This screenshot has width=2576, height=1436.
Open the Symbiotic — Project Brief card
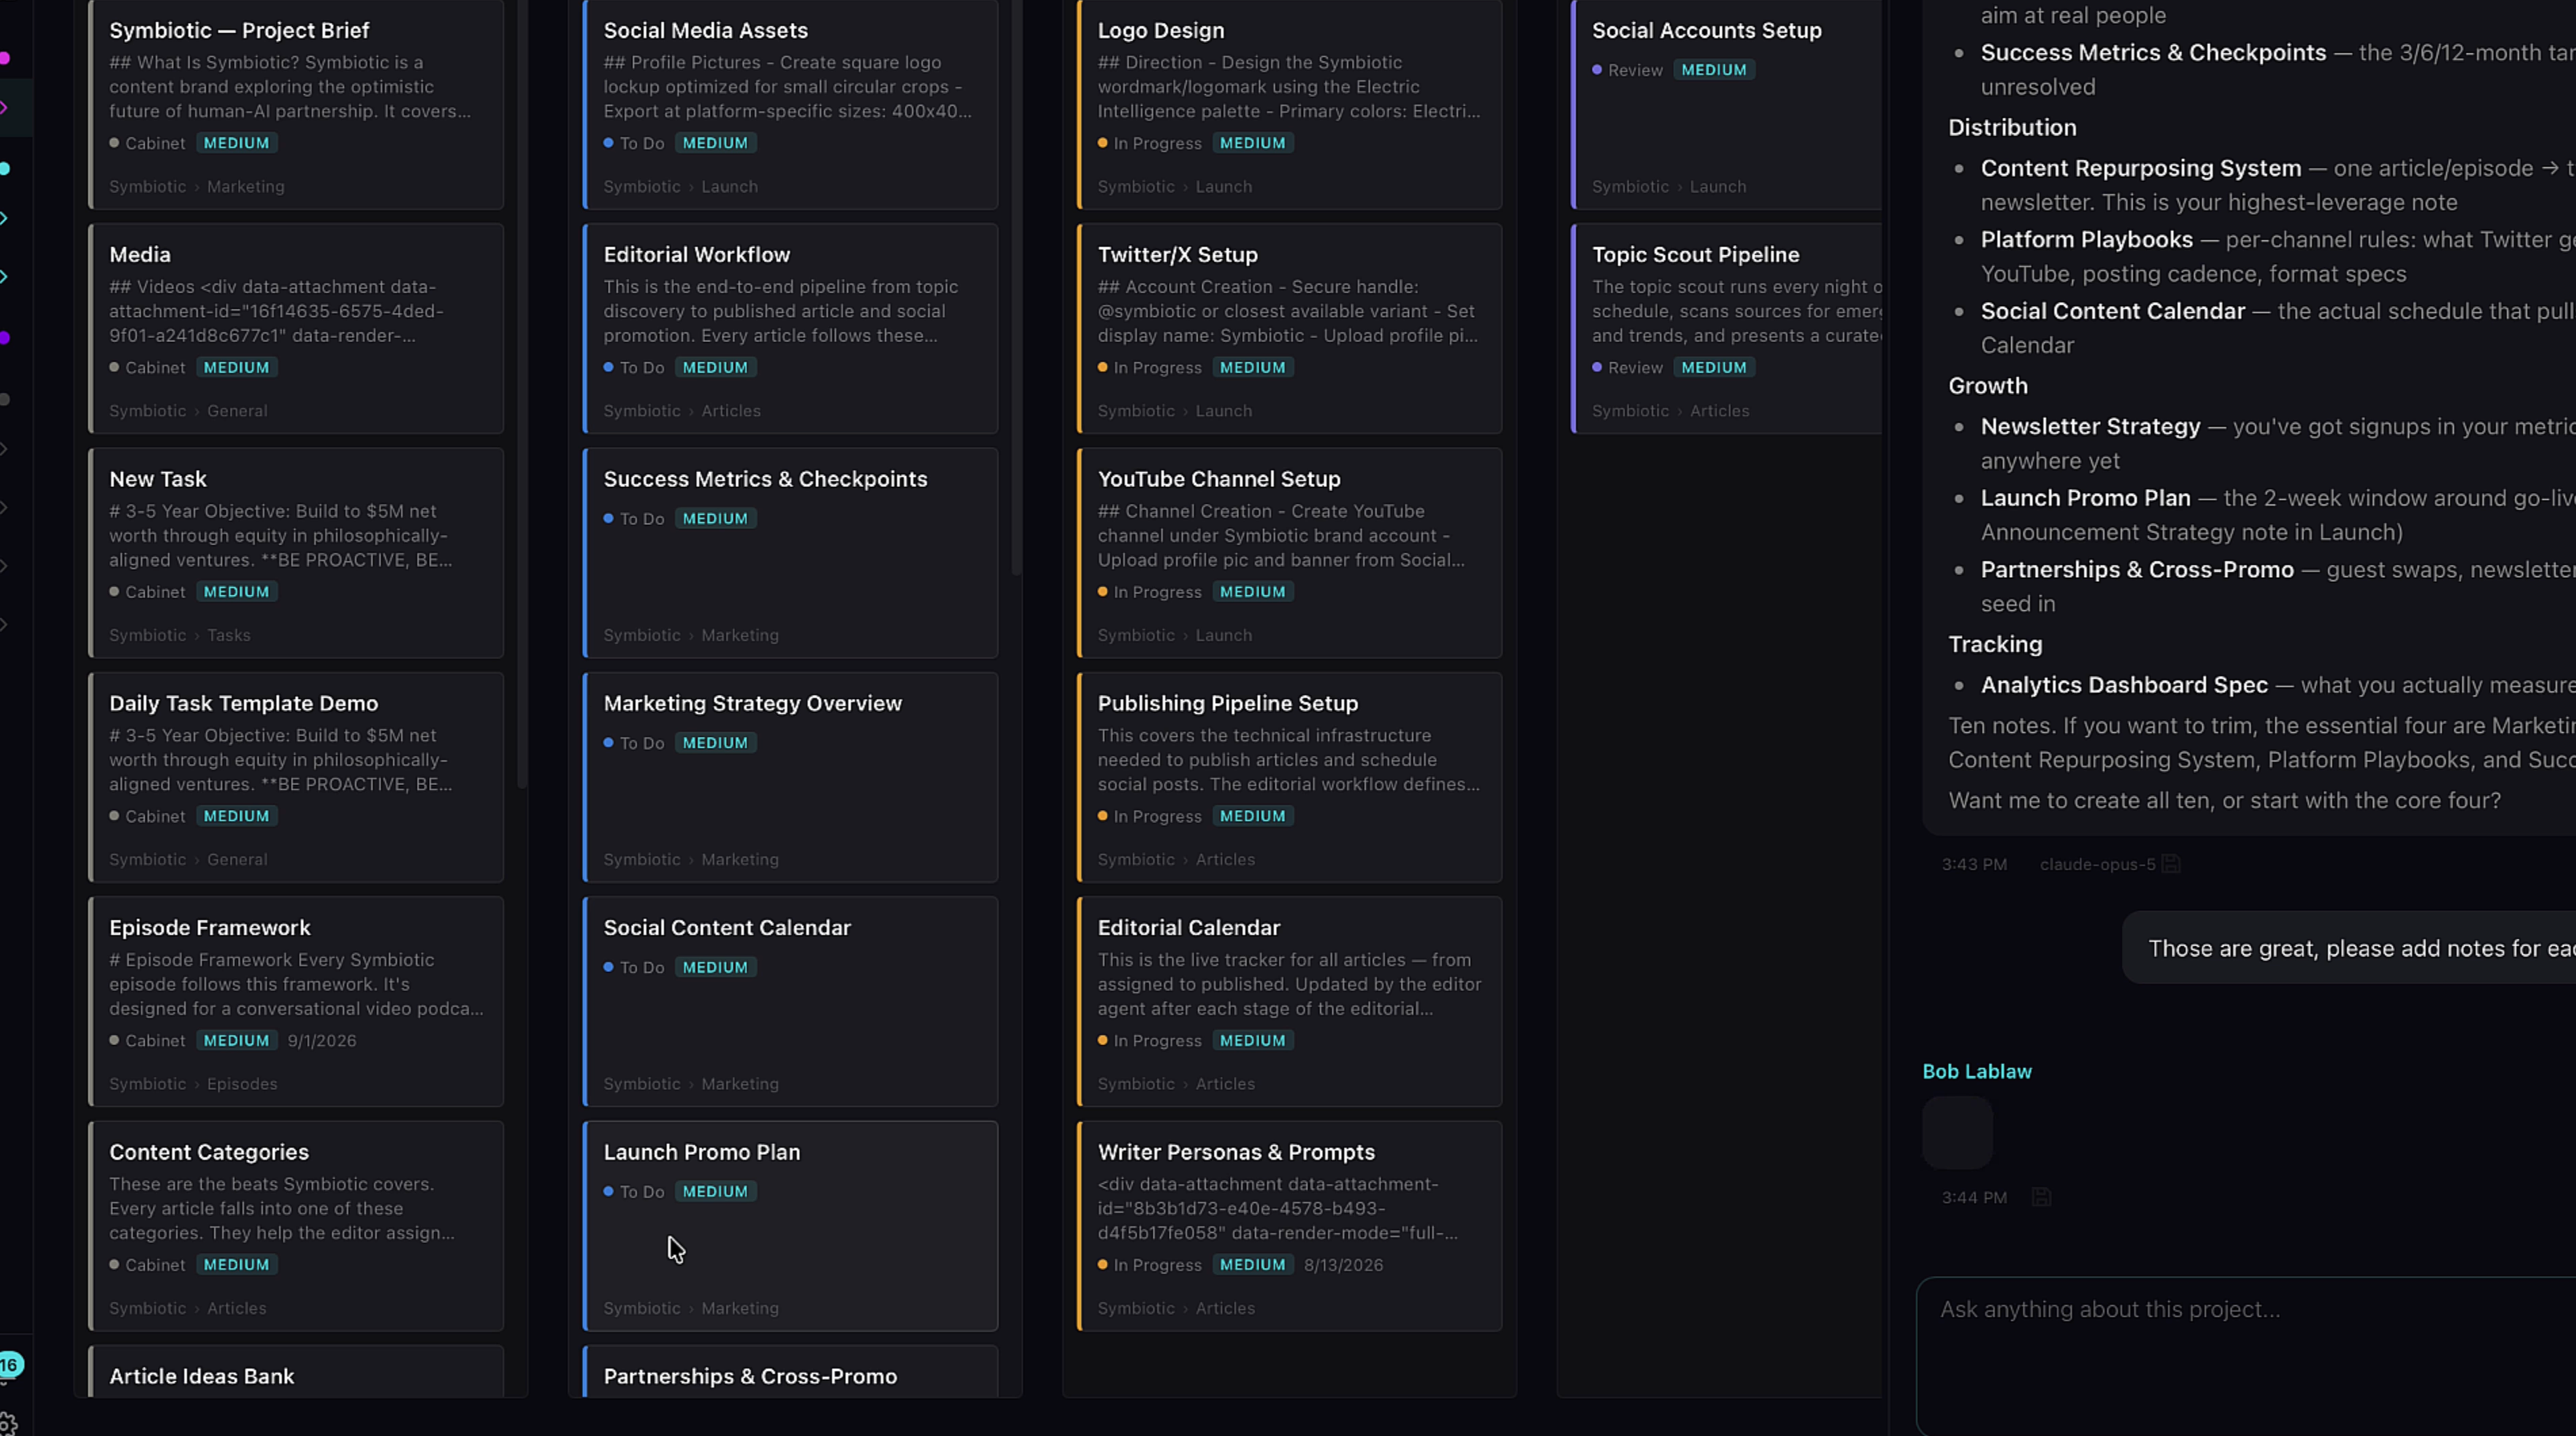coord(296,104)
